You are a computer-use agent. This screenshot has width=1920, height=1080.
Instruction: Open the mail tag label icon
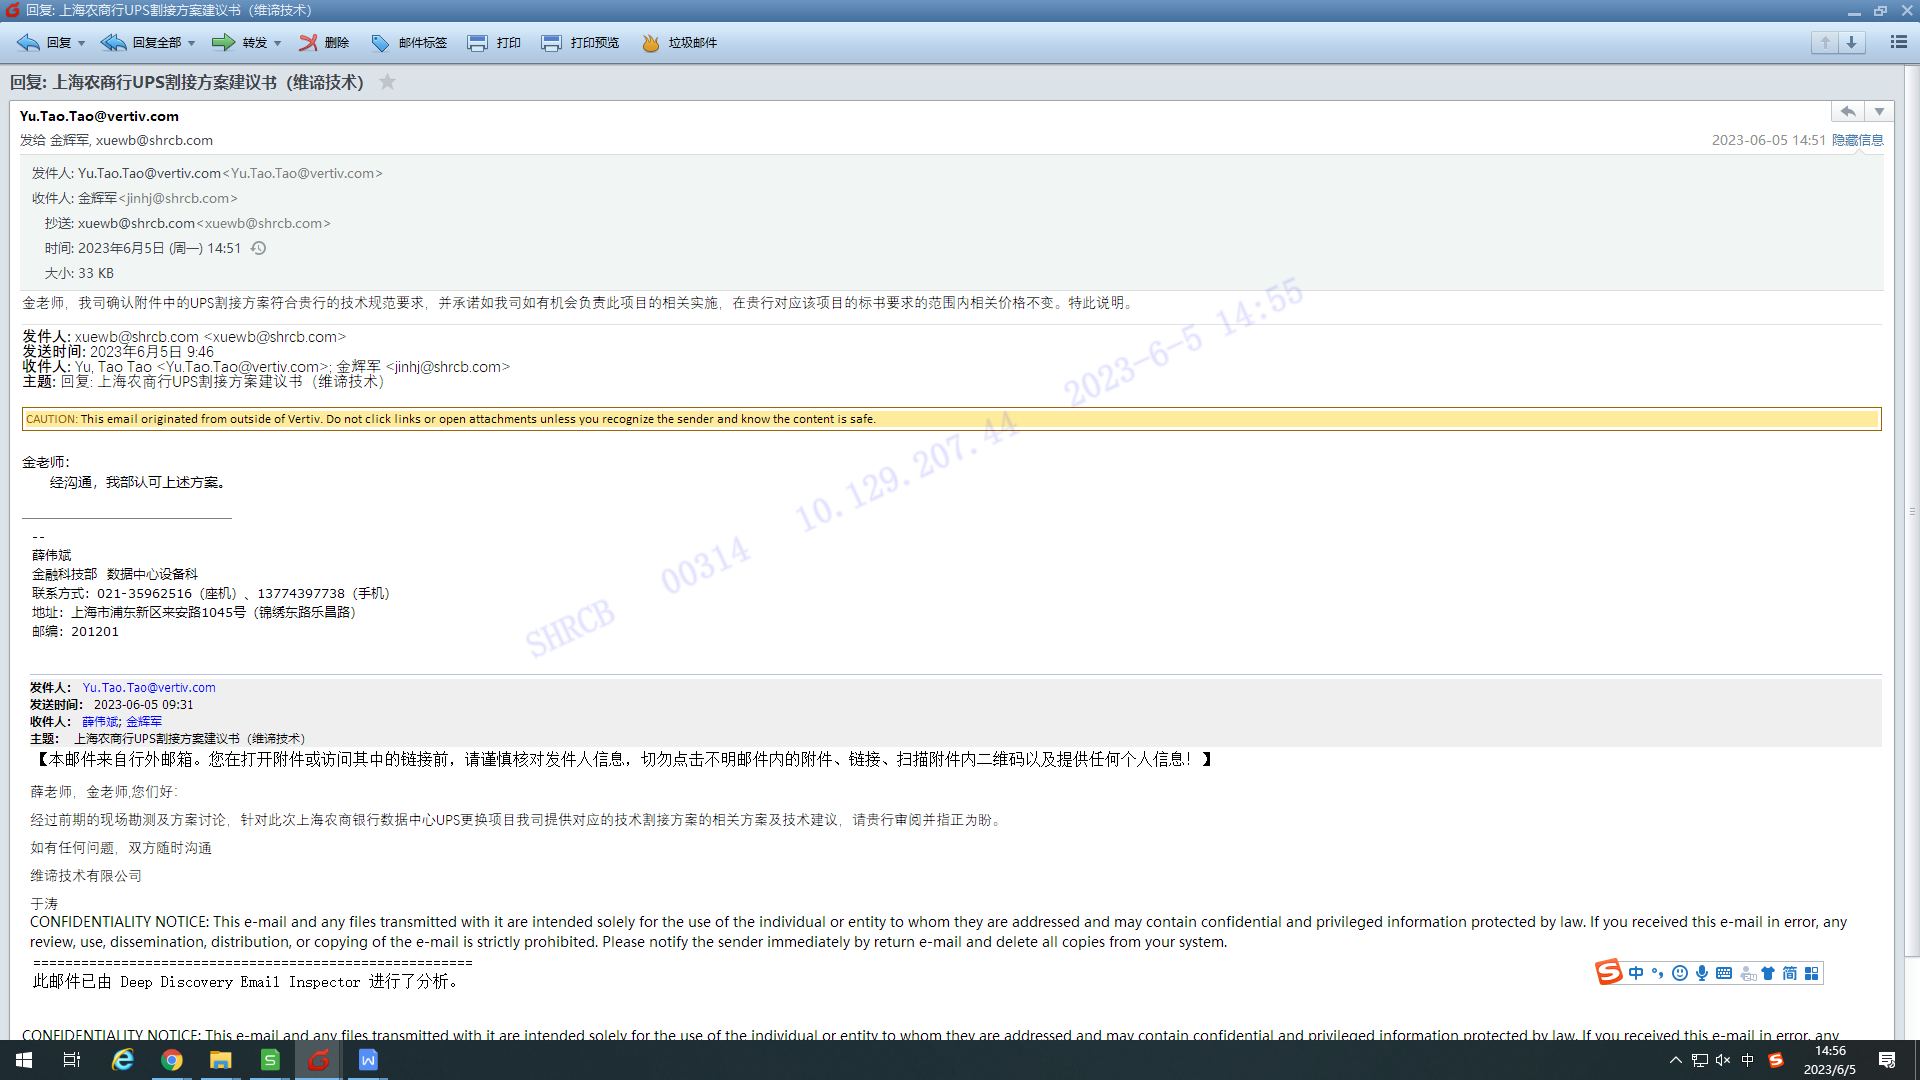tap(380, 43)
